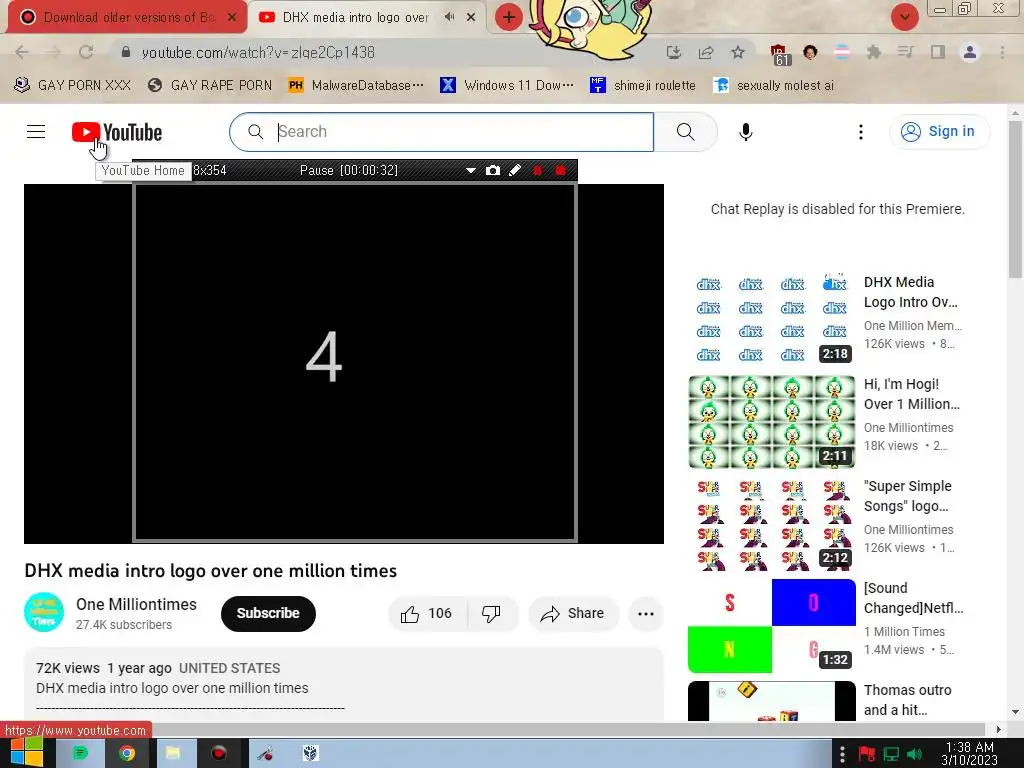Open DHX Media Logo Intro thumbnail
The image size is (1024, 768).
(771, 319)
